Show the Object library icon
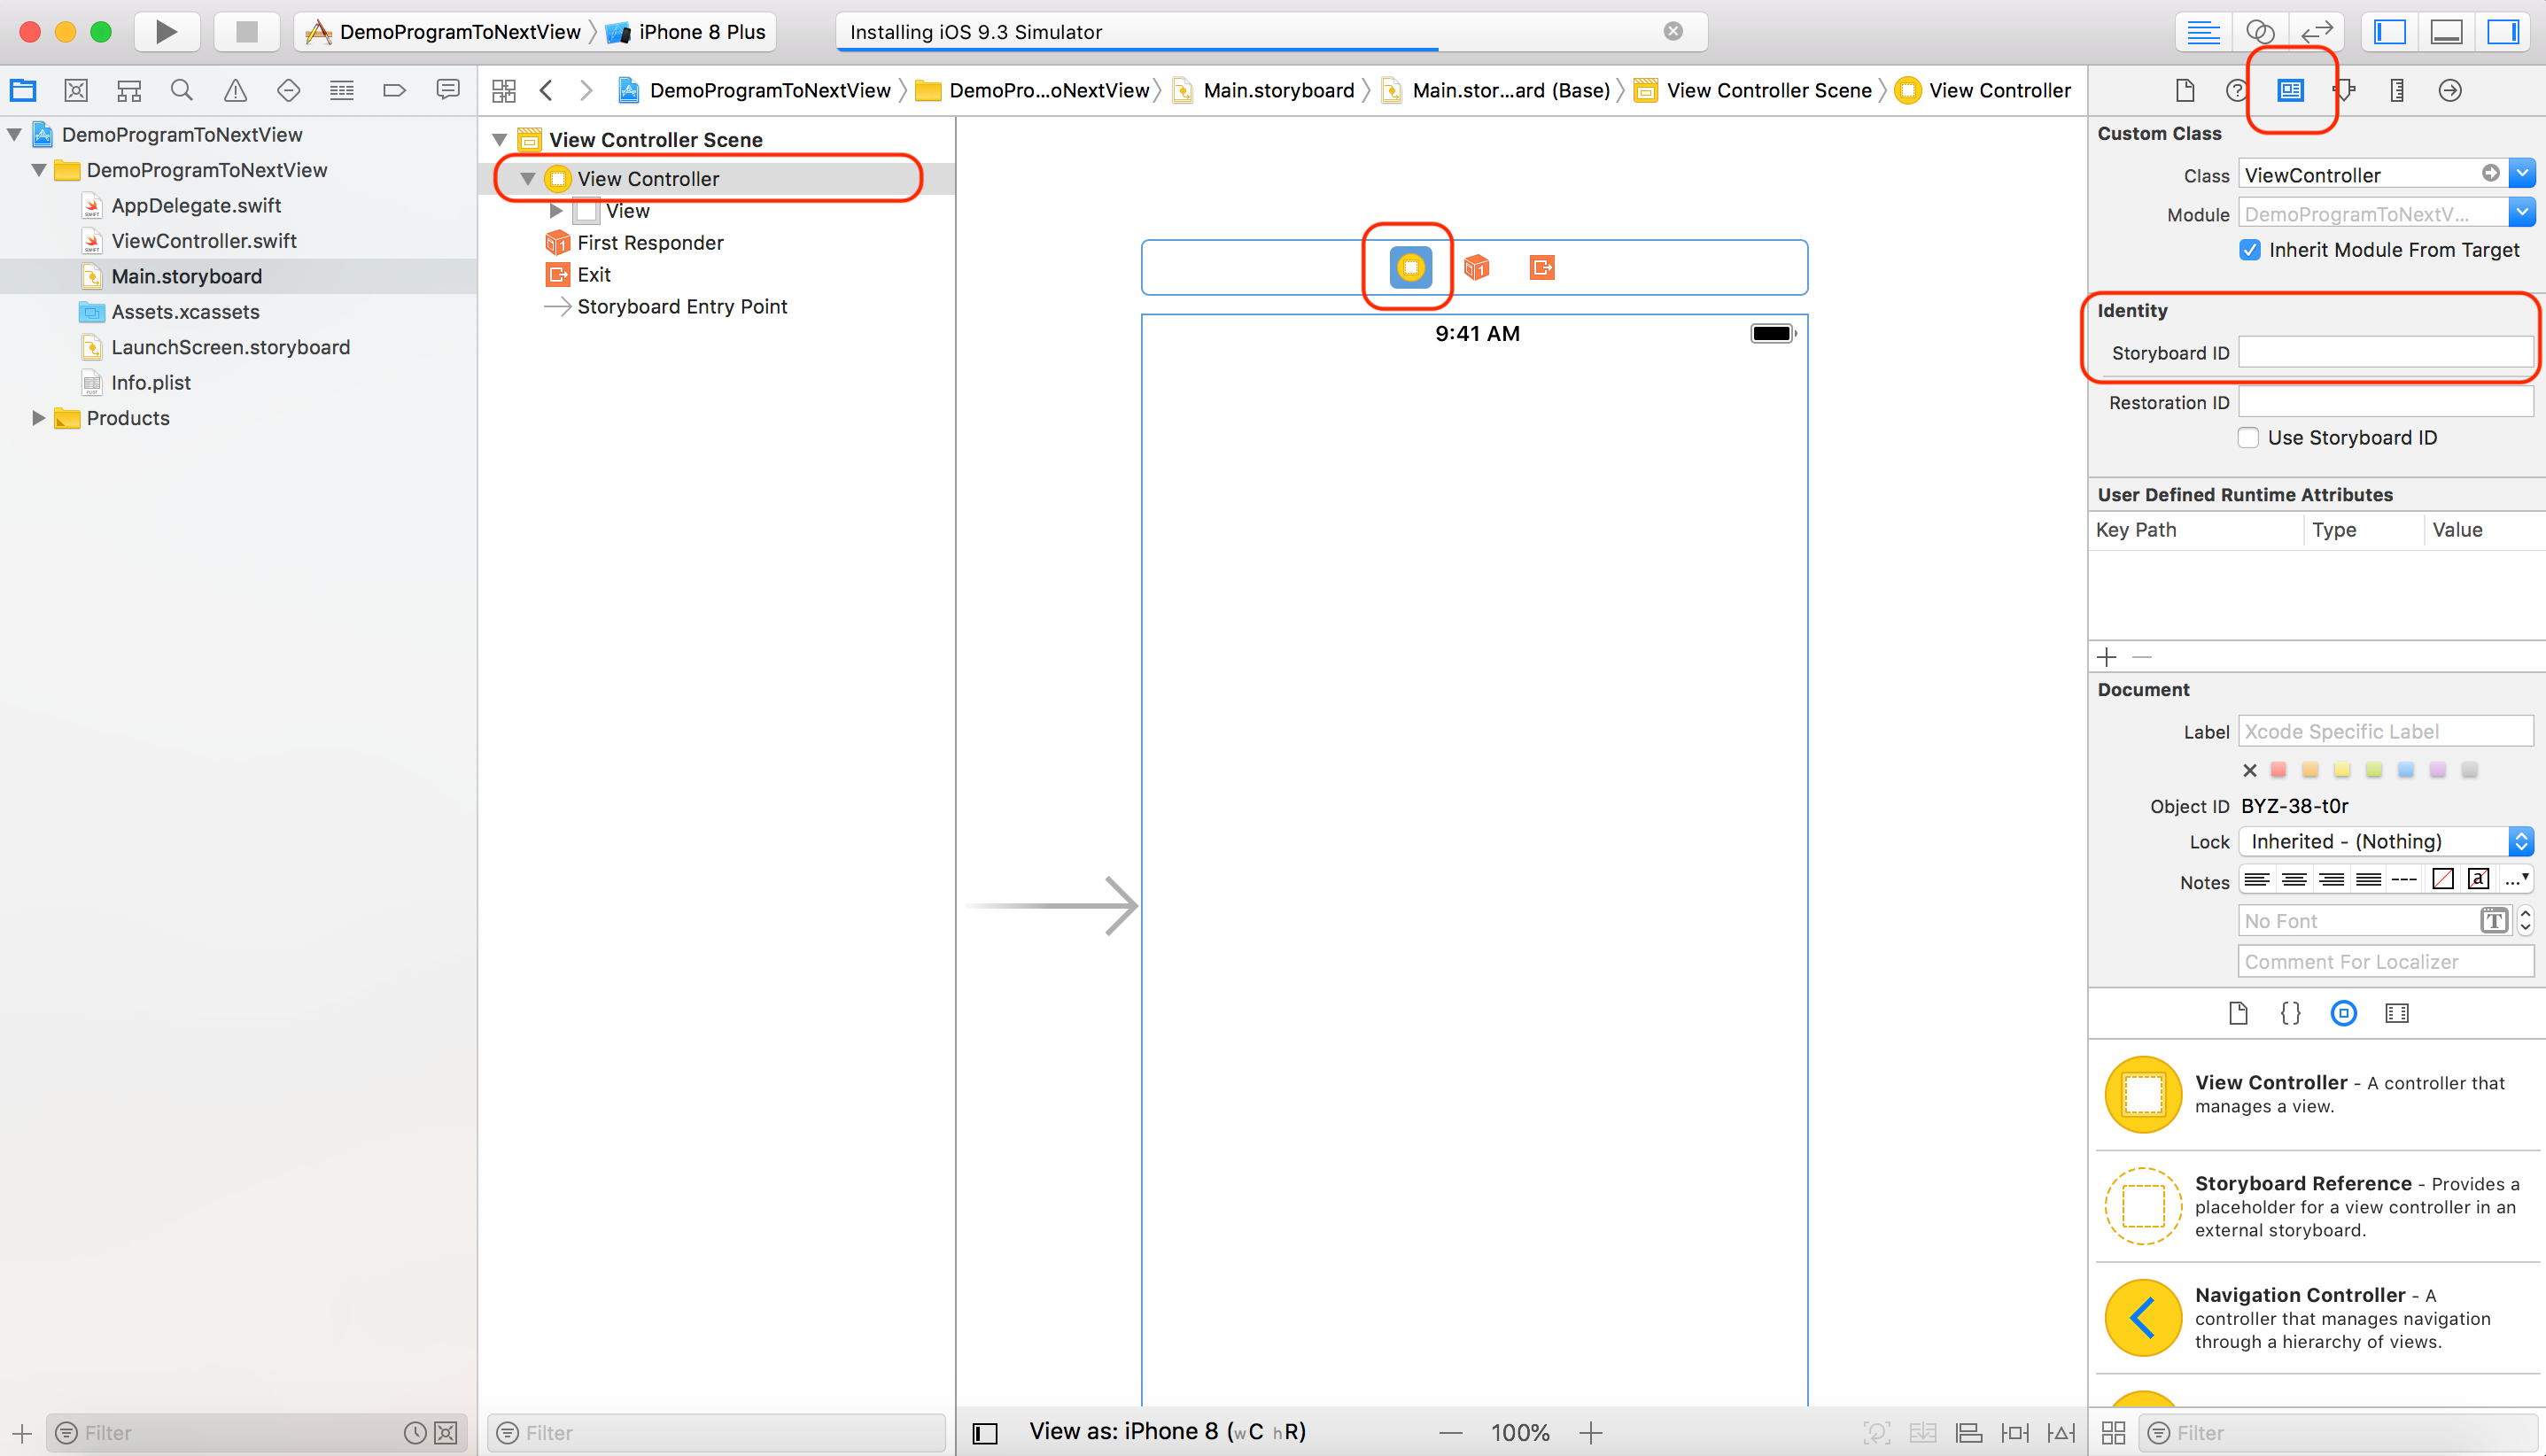Screen dimensions: 2546x1456 point(2343,1013)
